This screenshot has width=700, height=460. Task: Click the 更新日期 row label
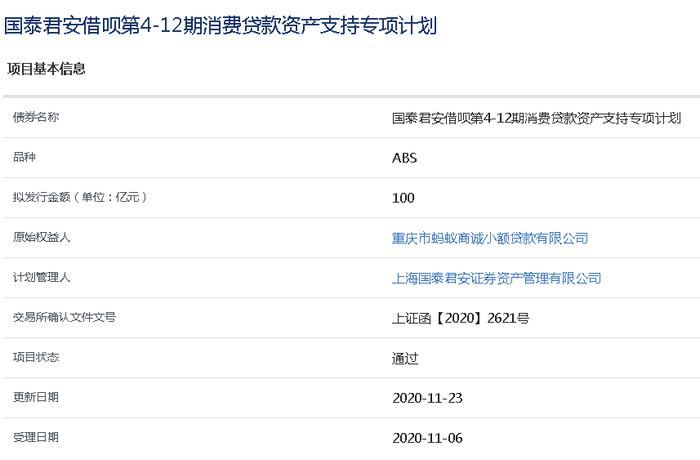coord(35,397)
